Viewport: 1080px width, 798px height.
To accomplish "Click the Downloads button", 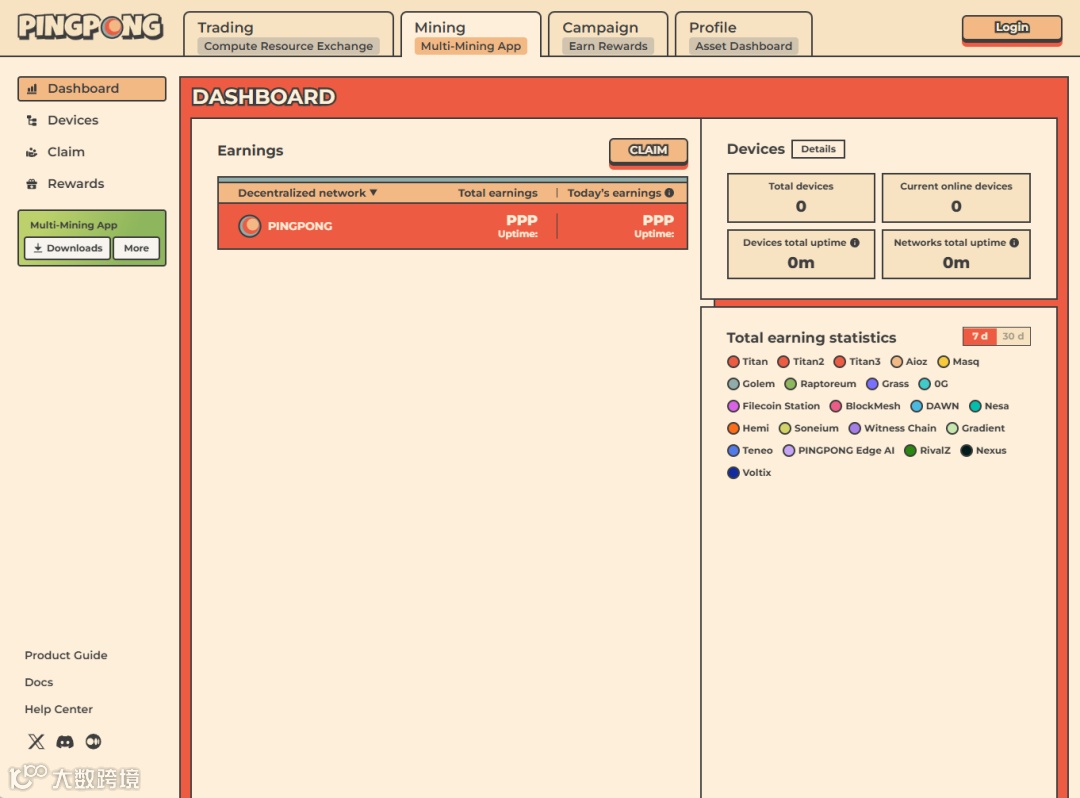I will point(68,248).
